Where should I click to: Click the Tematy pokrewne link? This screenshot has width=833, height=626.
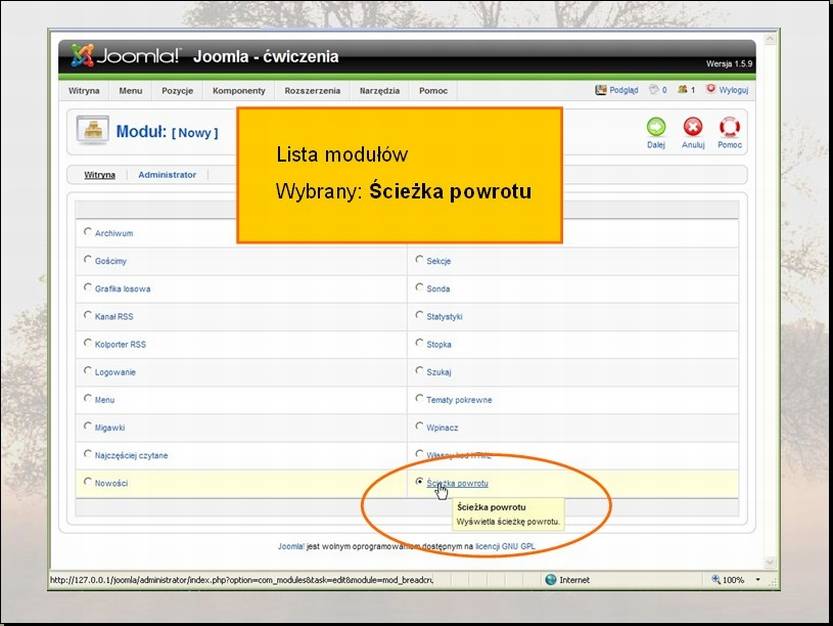click(459, 400)
